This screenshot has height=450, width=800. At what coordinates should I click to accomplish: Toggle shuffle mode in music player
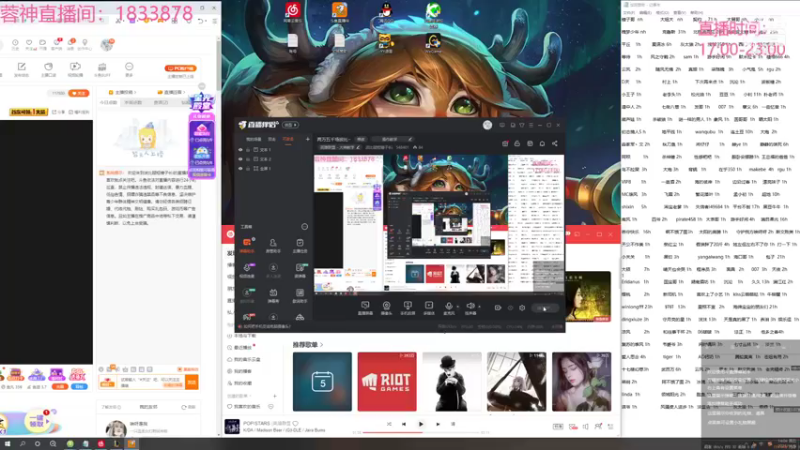(x=389, y=424)
